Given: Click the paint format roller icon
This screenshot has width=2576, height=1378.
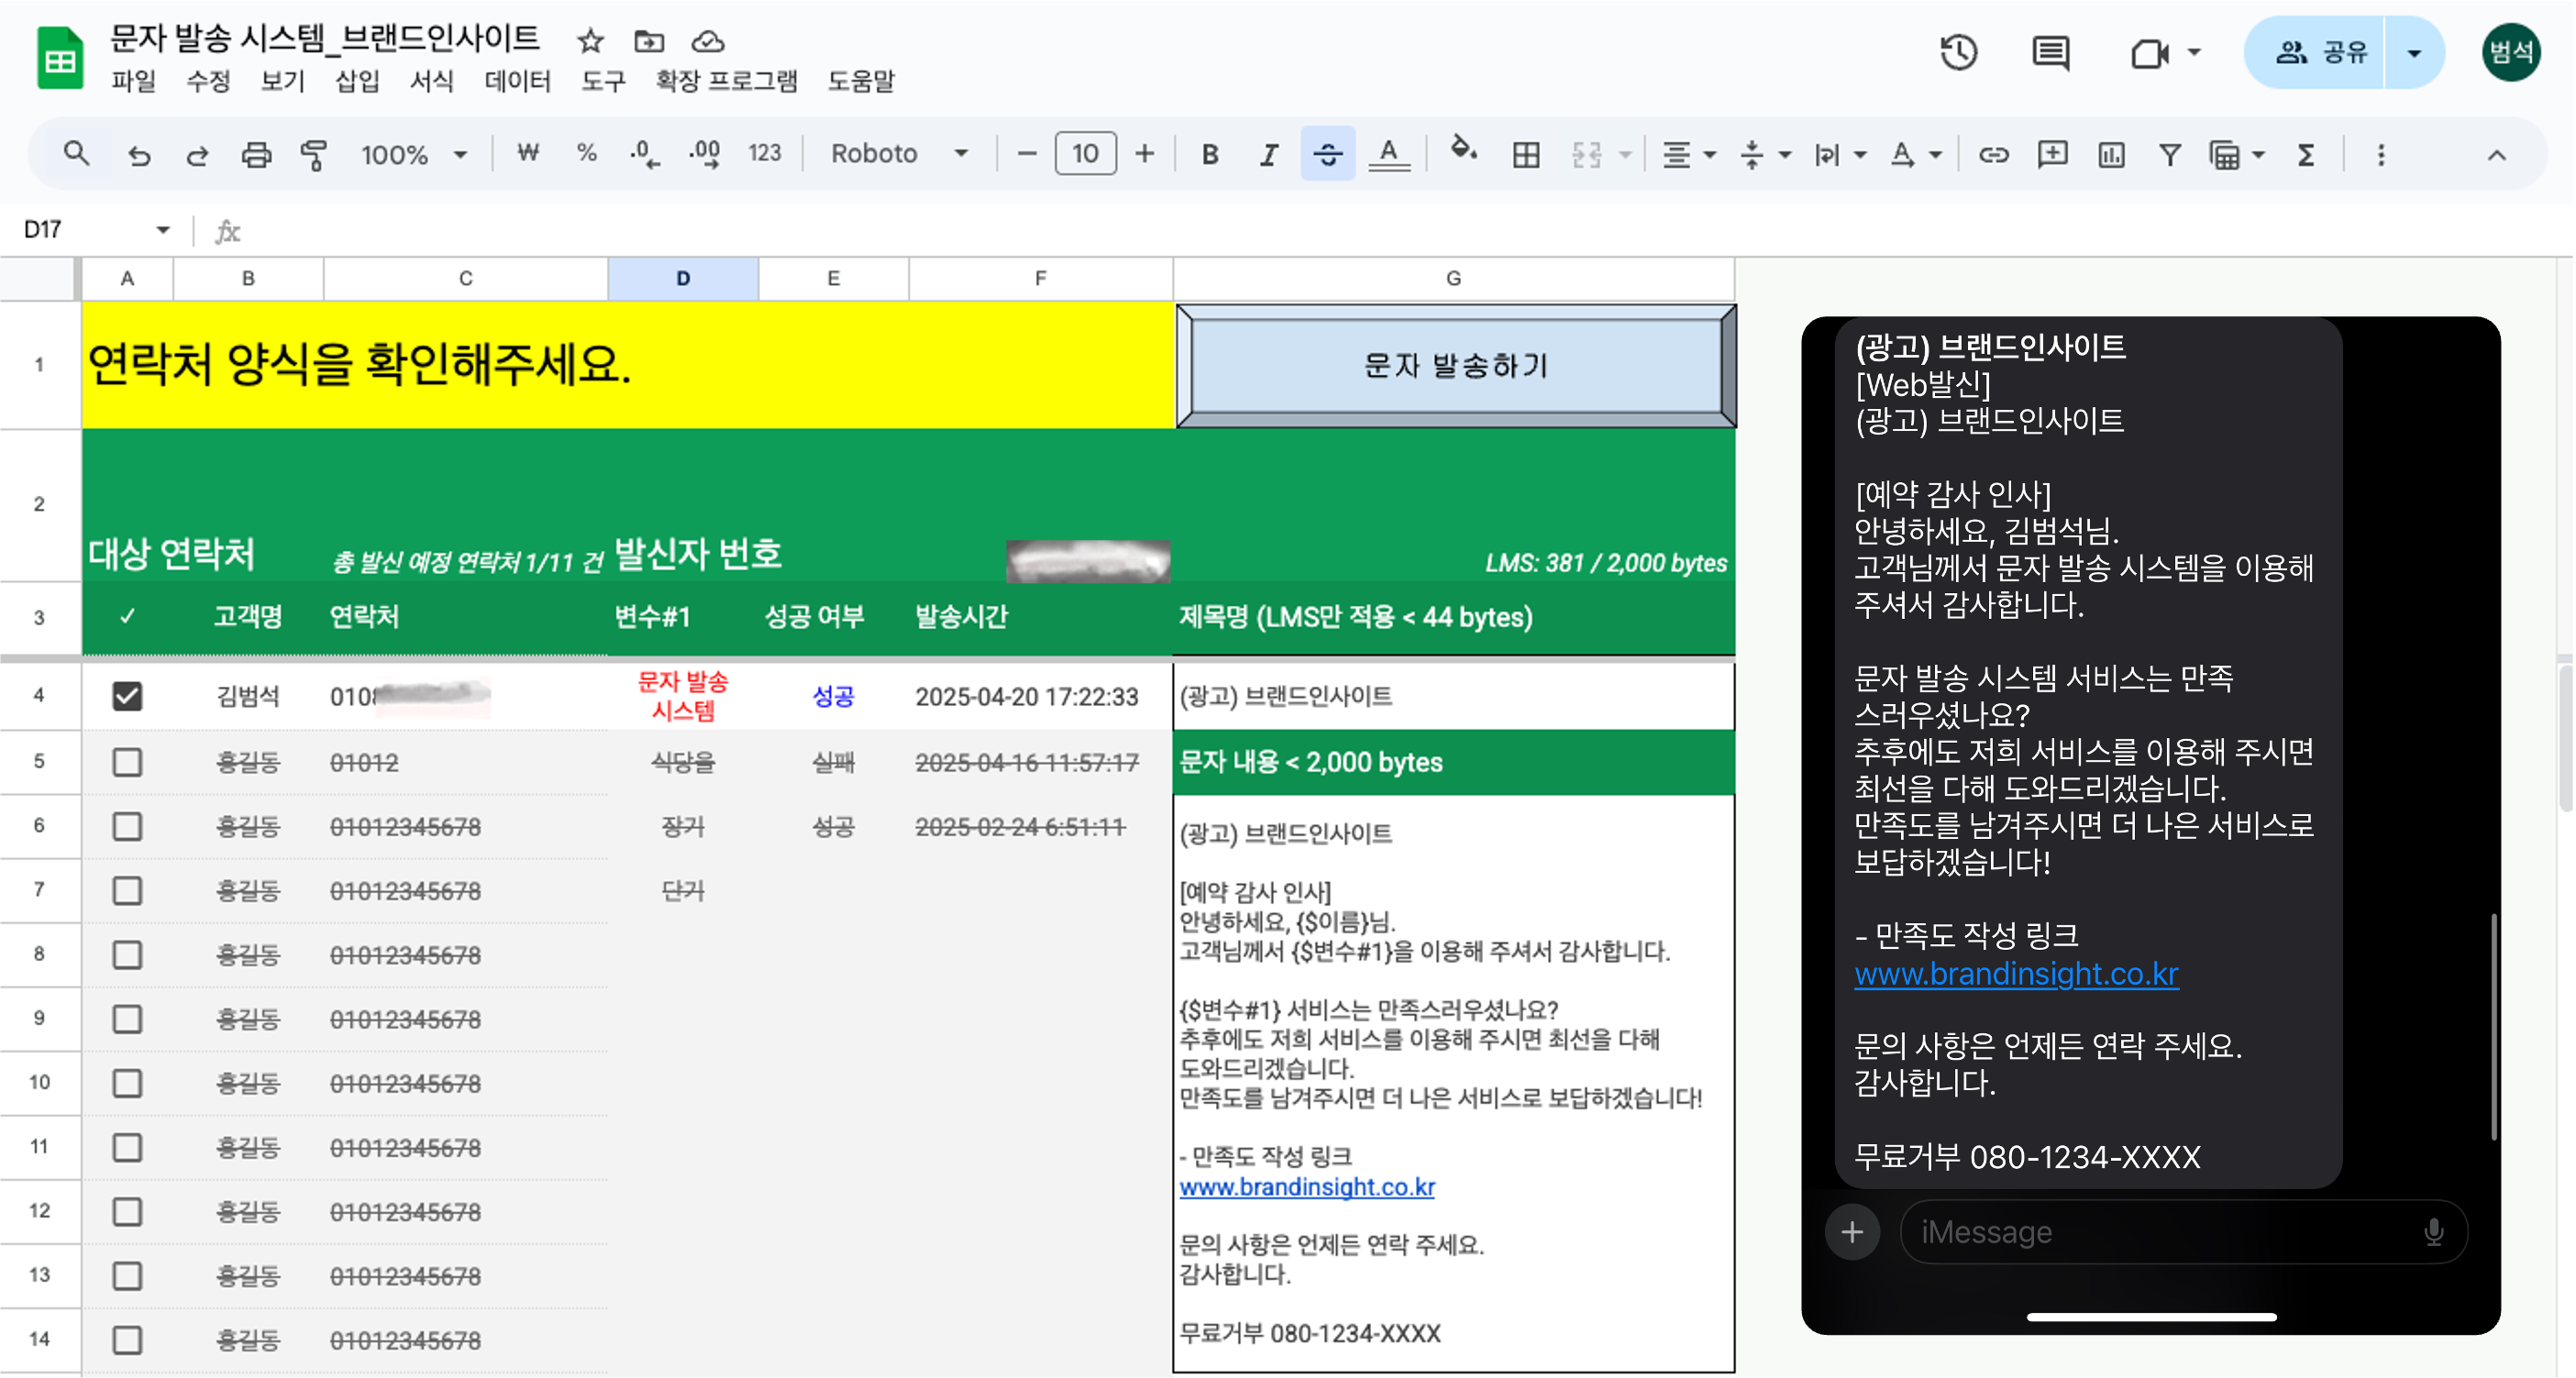Looking at the screenshot, I should tap(314, 154).
